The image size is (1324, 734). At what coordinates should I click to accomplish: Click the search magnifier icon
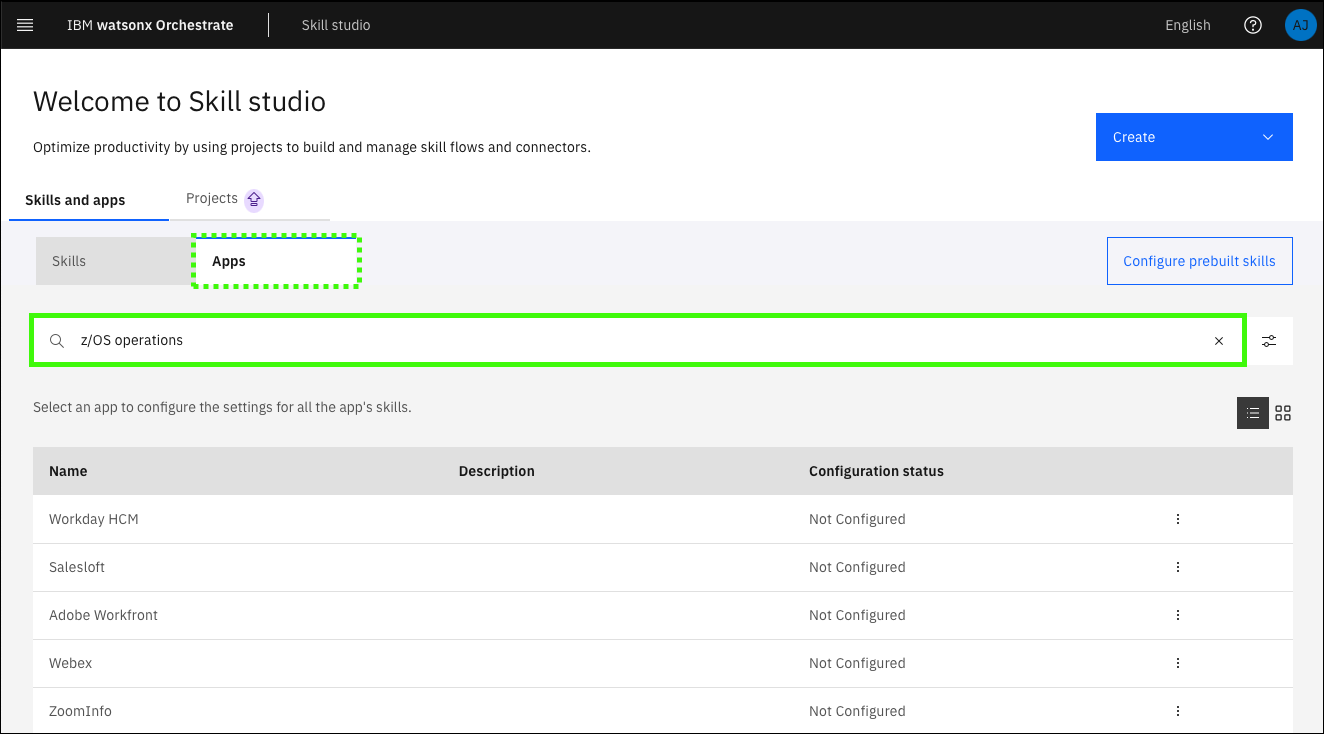coord(58,341)
